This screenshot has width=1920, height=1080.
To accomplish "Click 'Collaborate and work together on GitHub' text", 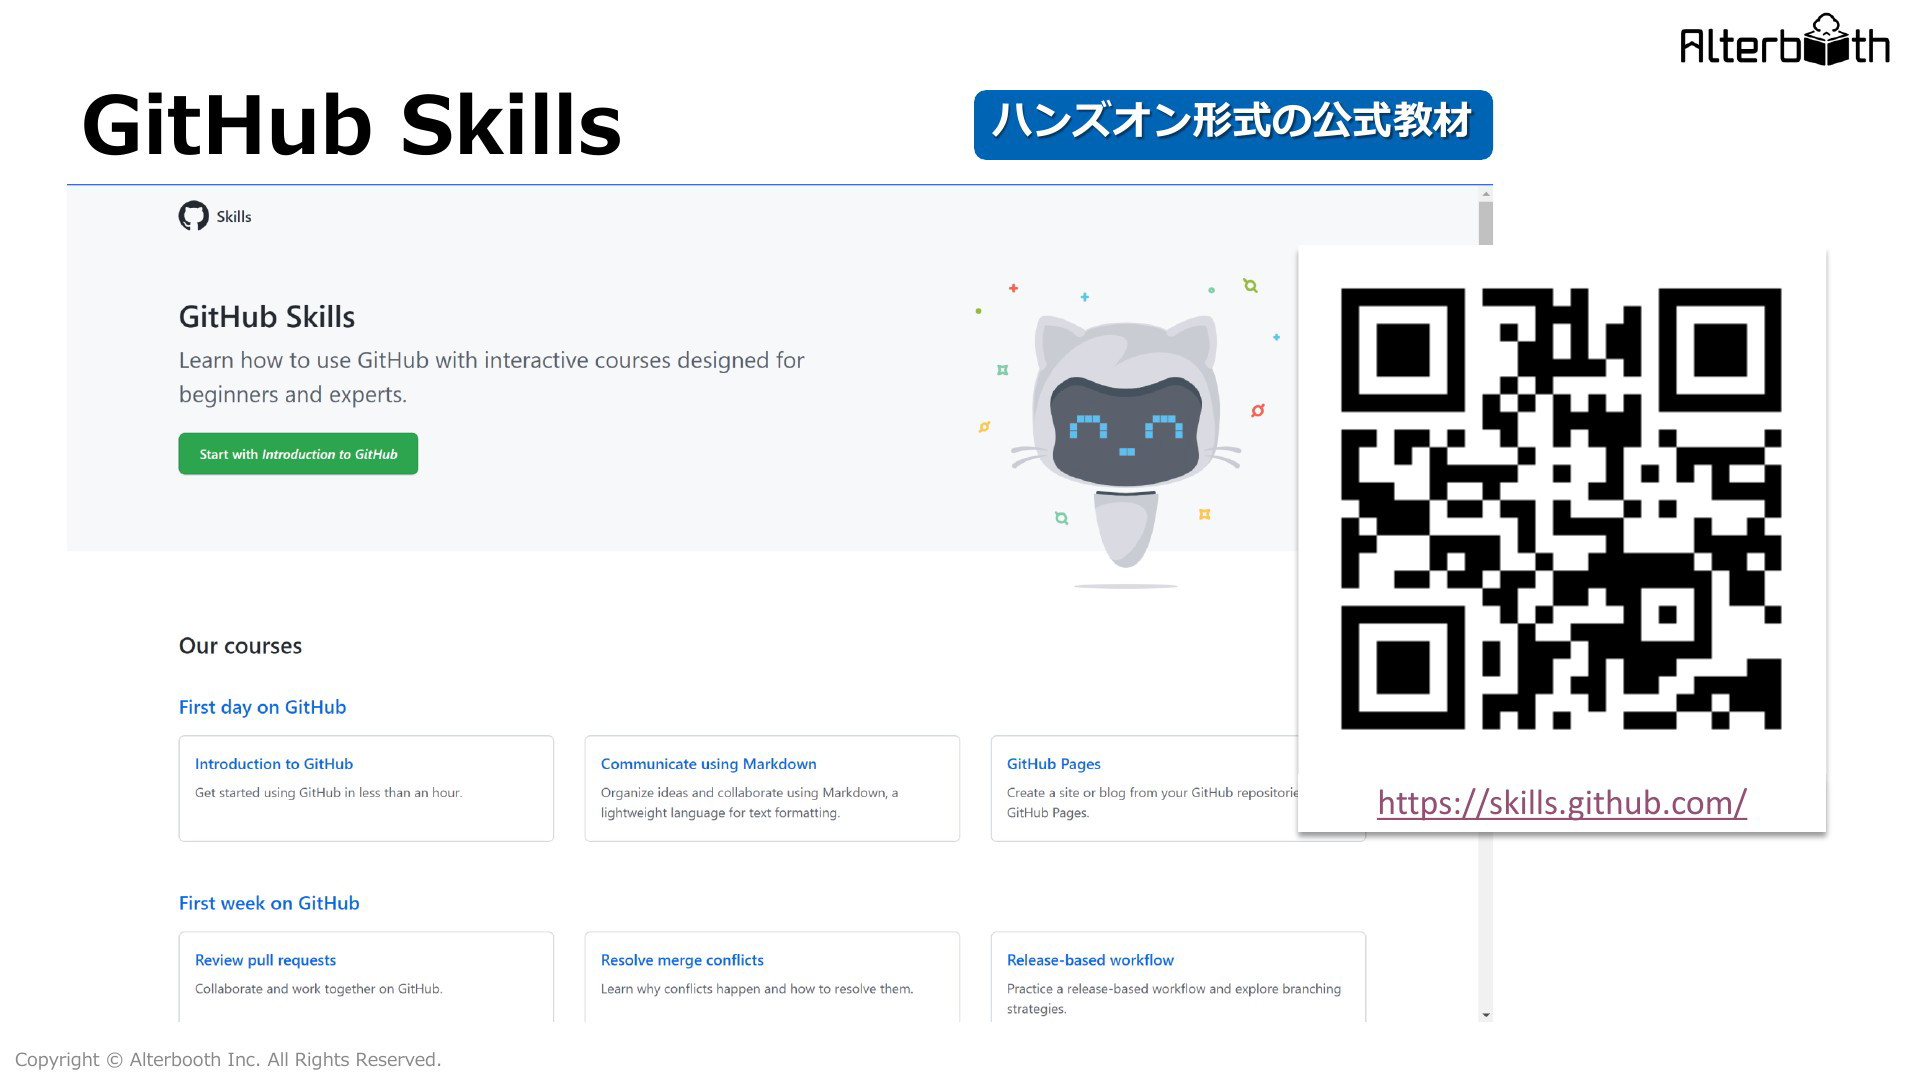I will [319, 989].
